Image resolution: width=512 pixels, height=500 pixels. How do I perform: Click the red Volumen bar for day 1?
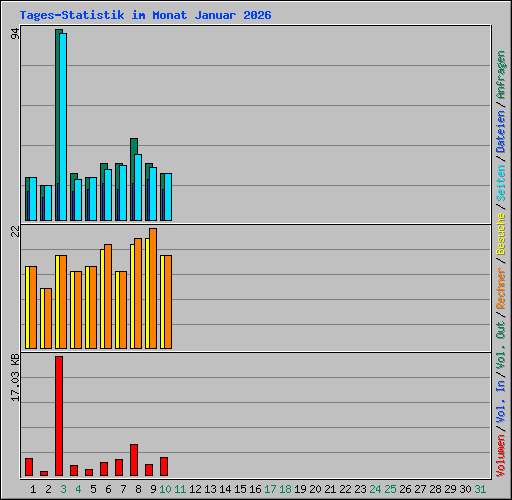pos(29,467)
